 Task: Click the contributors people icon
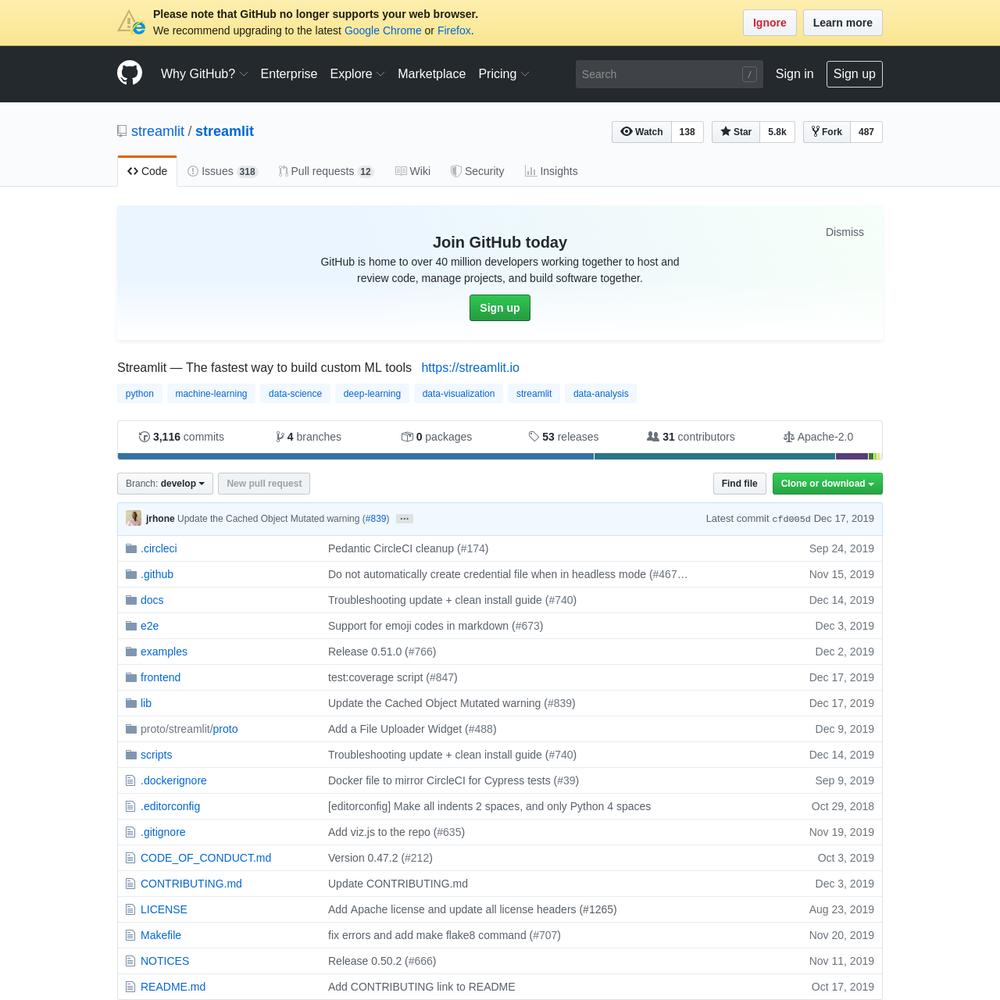[x=653, y=437]
